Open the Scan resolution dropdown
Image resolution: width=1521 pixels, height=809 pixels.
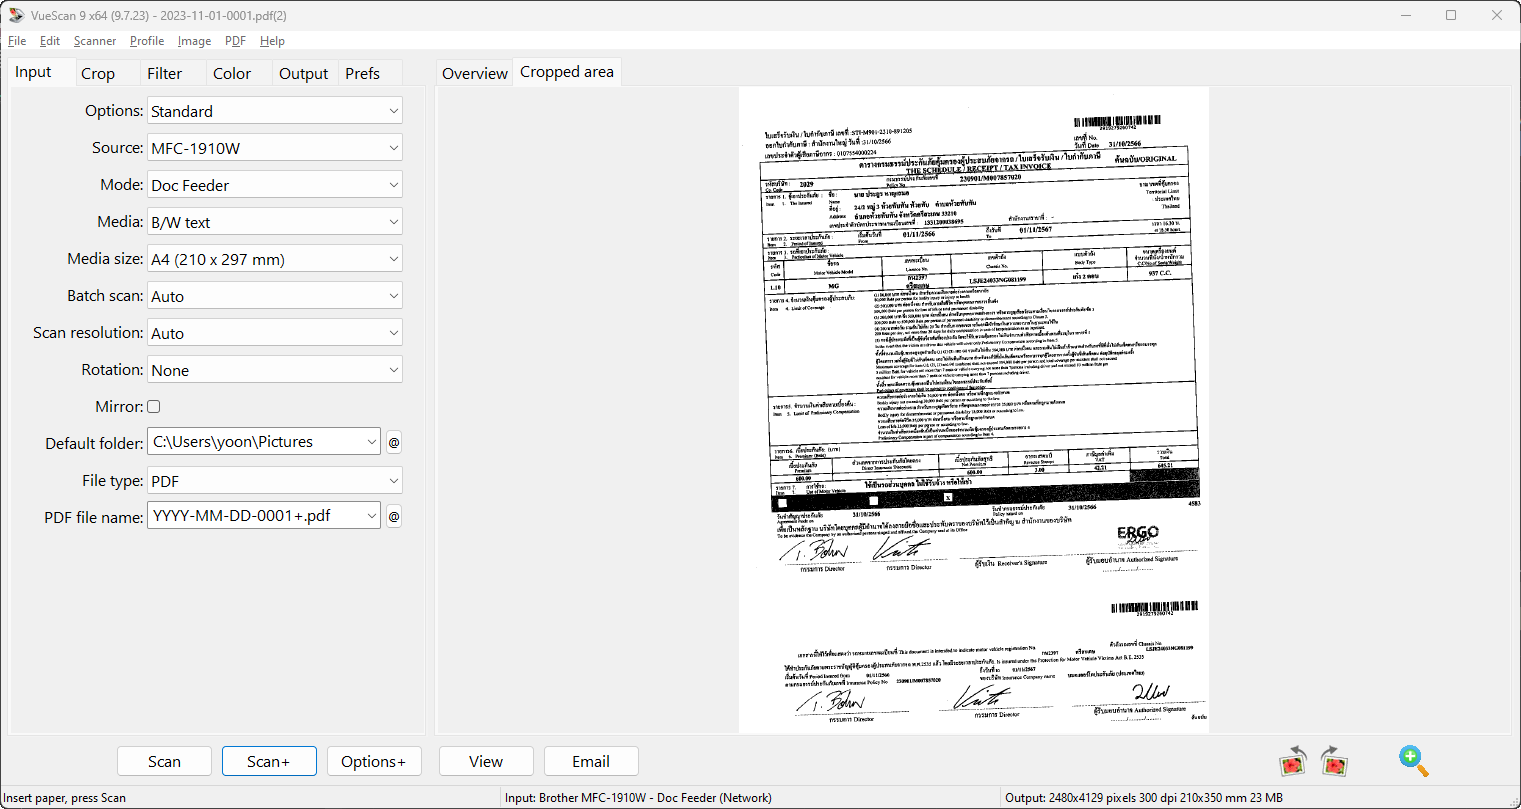275,333
